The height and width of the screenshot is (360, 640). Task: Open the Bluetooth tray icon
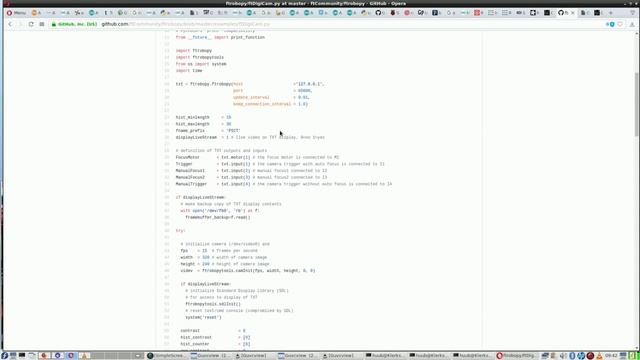pos(572,356)
